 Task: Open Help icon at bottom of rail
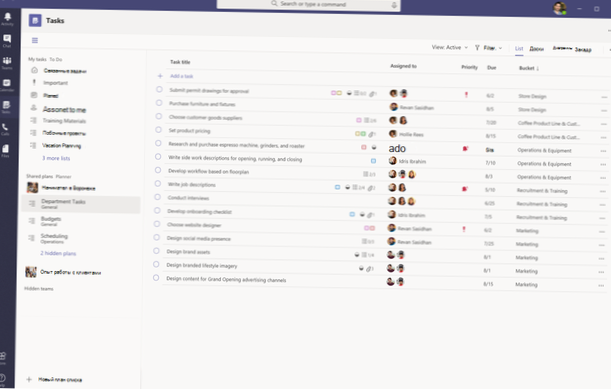pyautogui.click(x=2, y=378)
